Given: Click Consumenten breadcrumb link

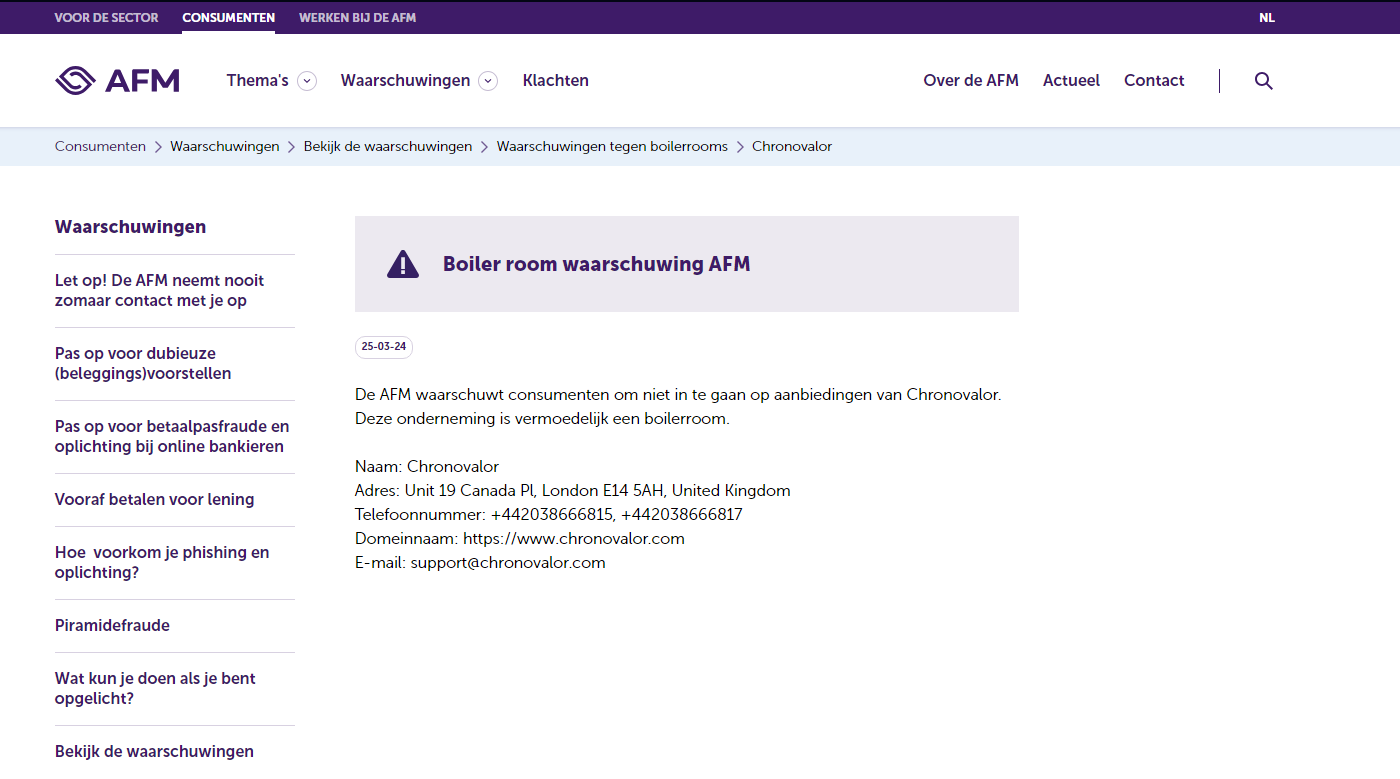Looking at the screenshot, I should click(x=100, y=147).
